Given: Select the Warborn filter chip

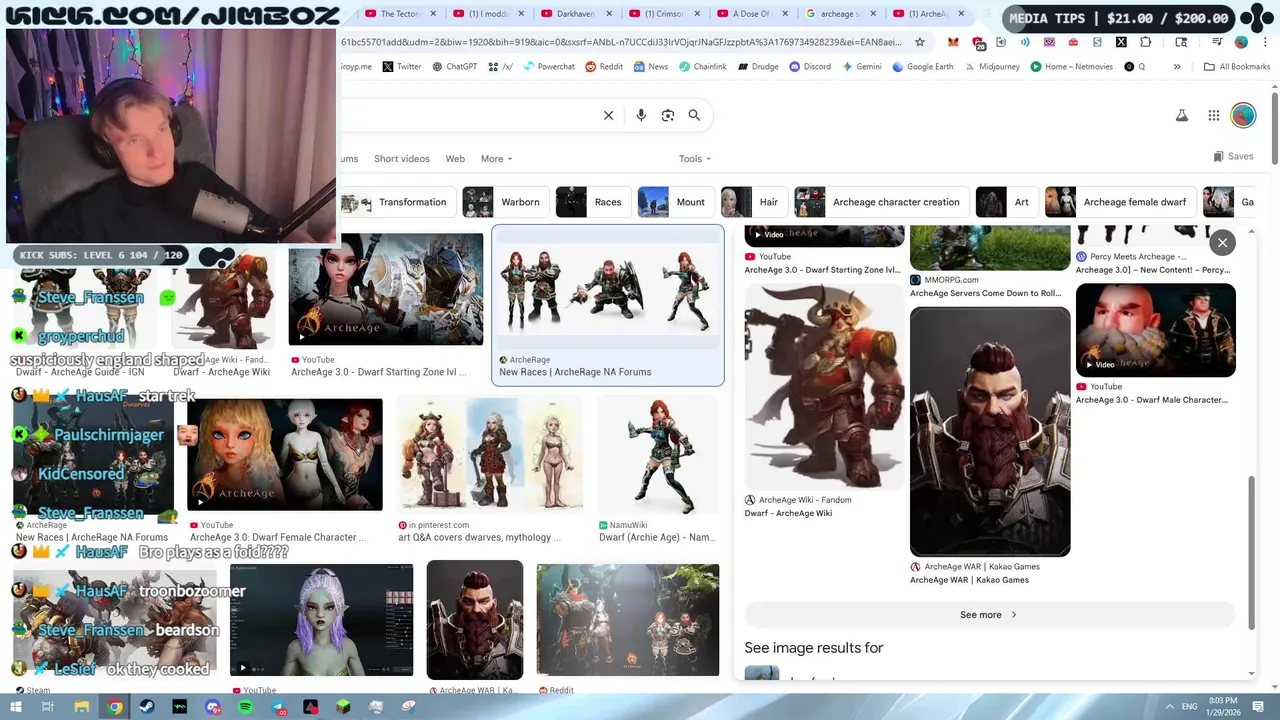Looking at the screenshot, I should point(506,202).
